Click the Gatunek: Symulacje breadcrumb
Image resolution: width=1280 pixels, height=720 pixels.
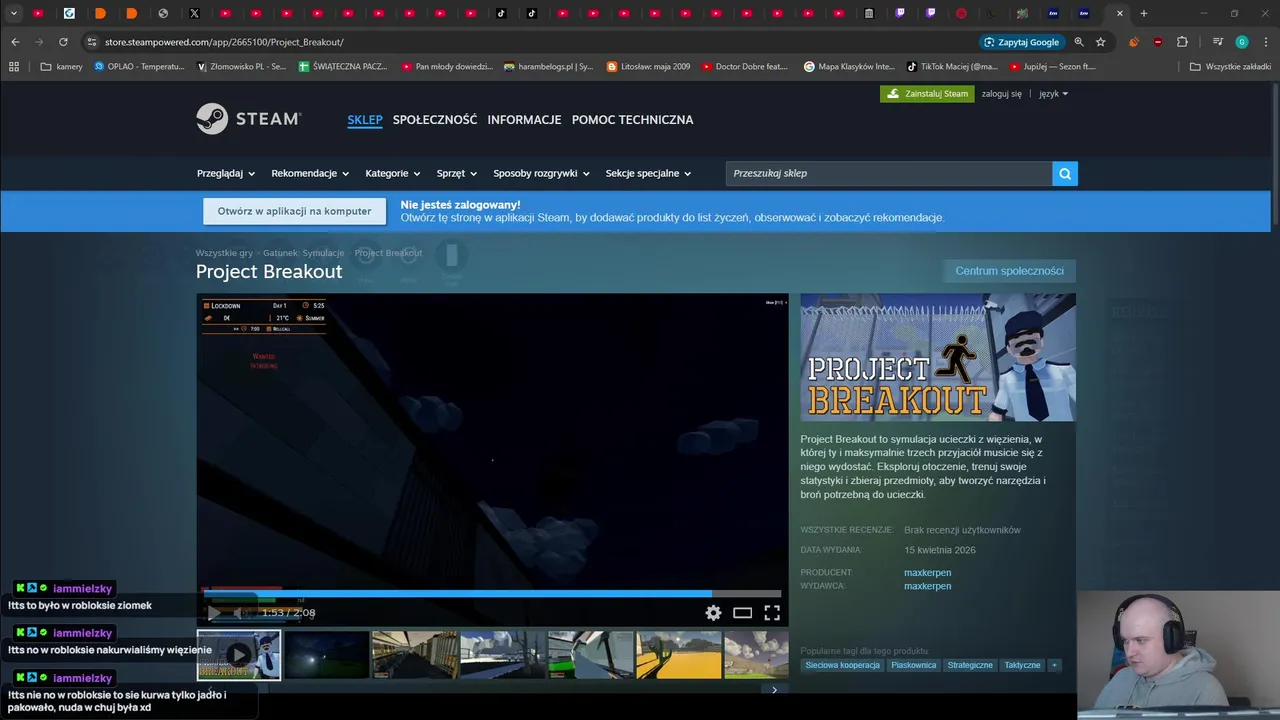(303, 253)
